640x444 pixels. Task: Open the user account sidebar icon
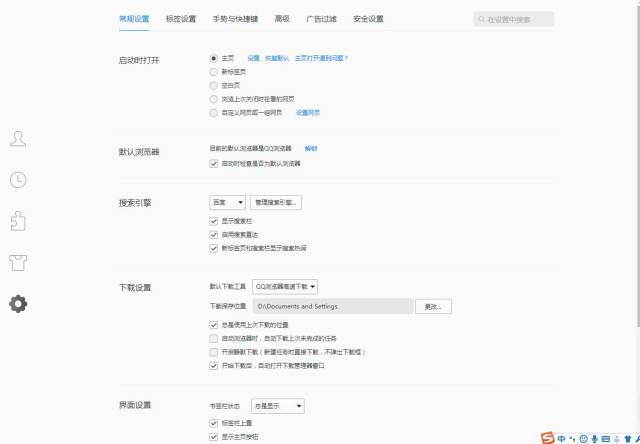(x=18, y=139)
